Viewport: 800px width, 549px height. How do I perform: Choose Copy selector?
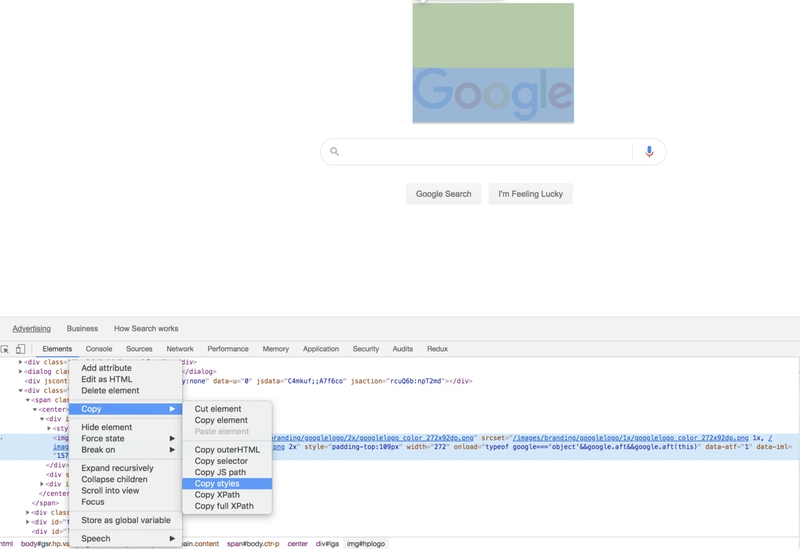click(227, 461)
